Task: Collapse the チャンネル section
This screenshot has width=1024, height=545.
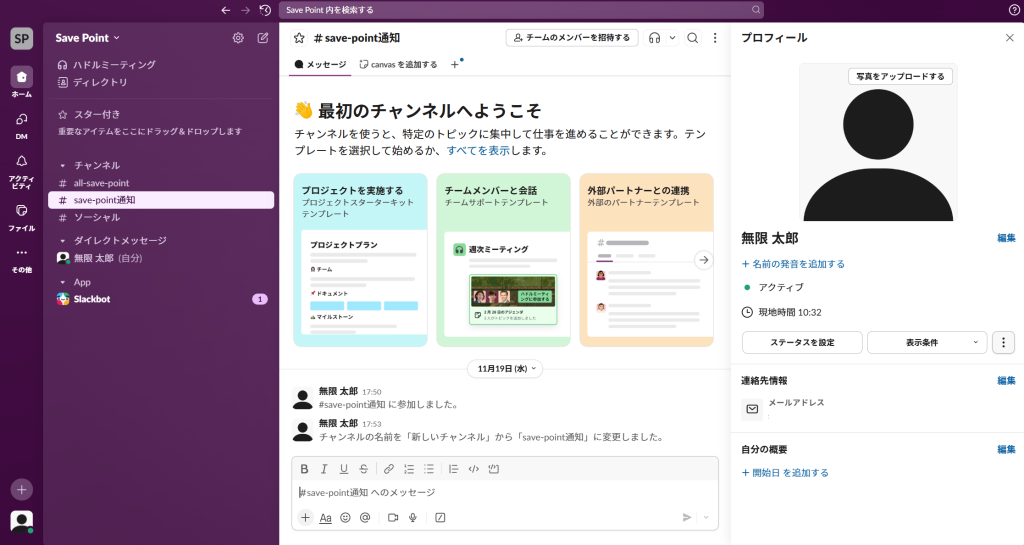Action: [x=64, y=165]
